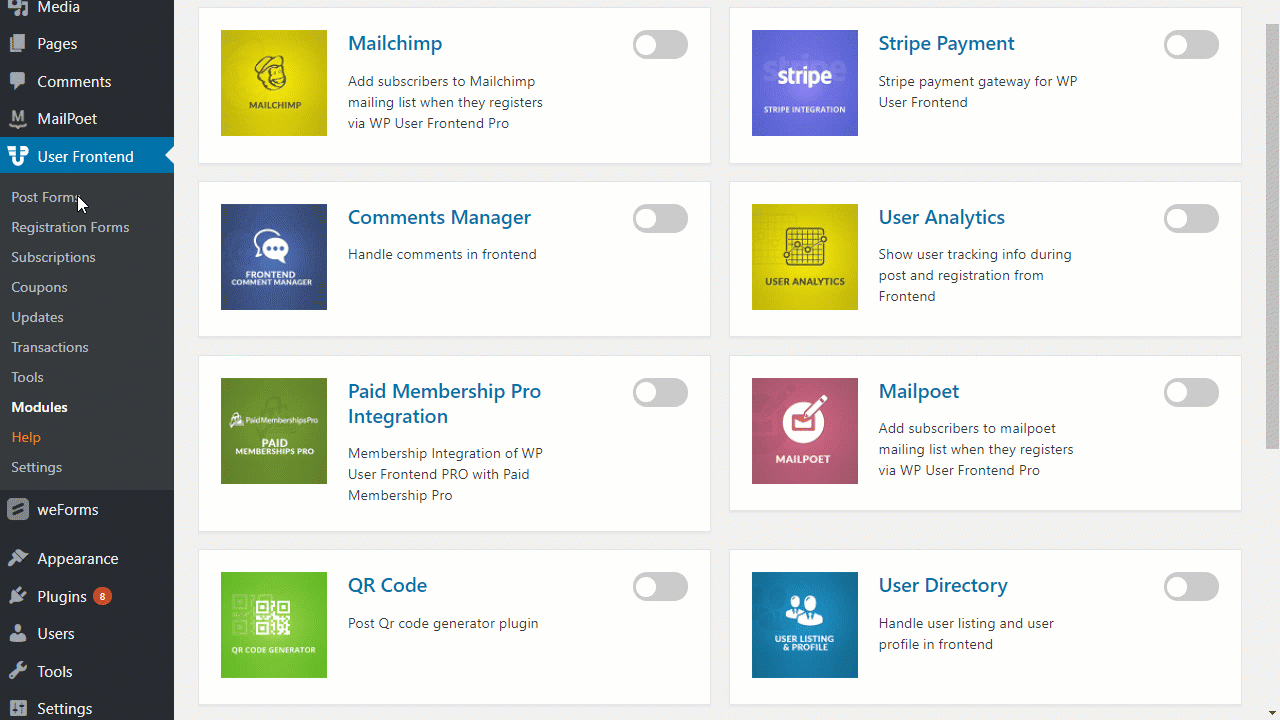Click the Mailchimp title link
Viewport: 1280px width, 720px height.
coord(395,44)
